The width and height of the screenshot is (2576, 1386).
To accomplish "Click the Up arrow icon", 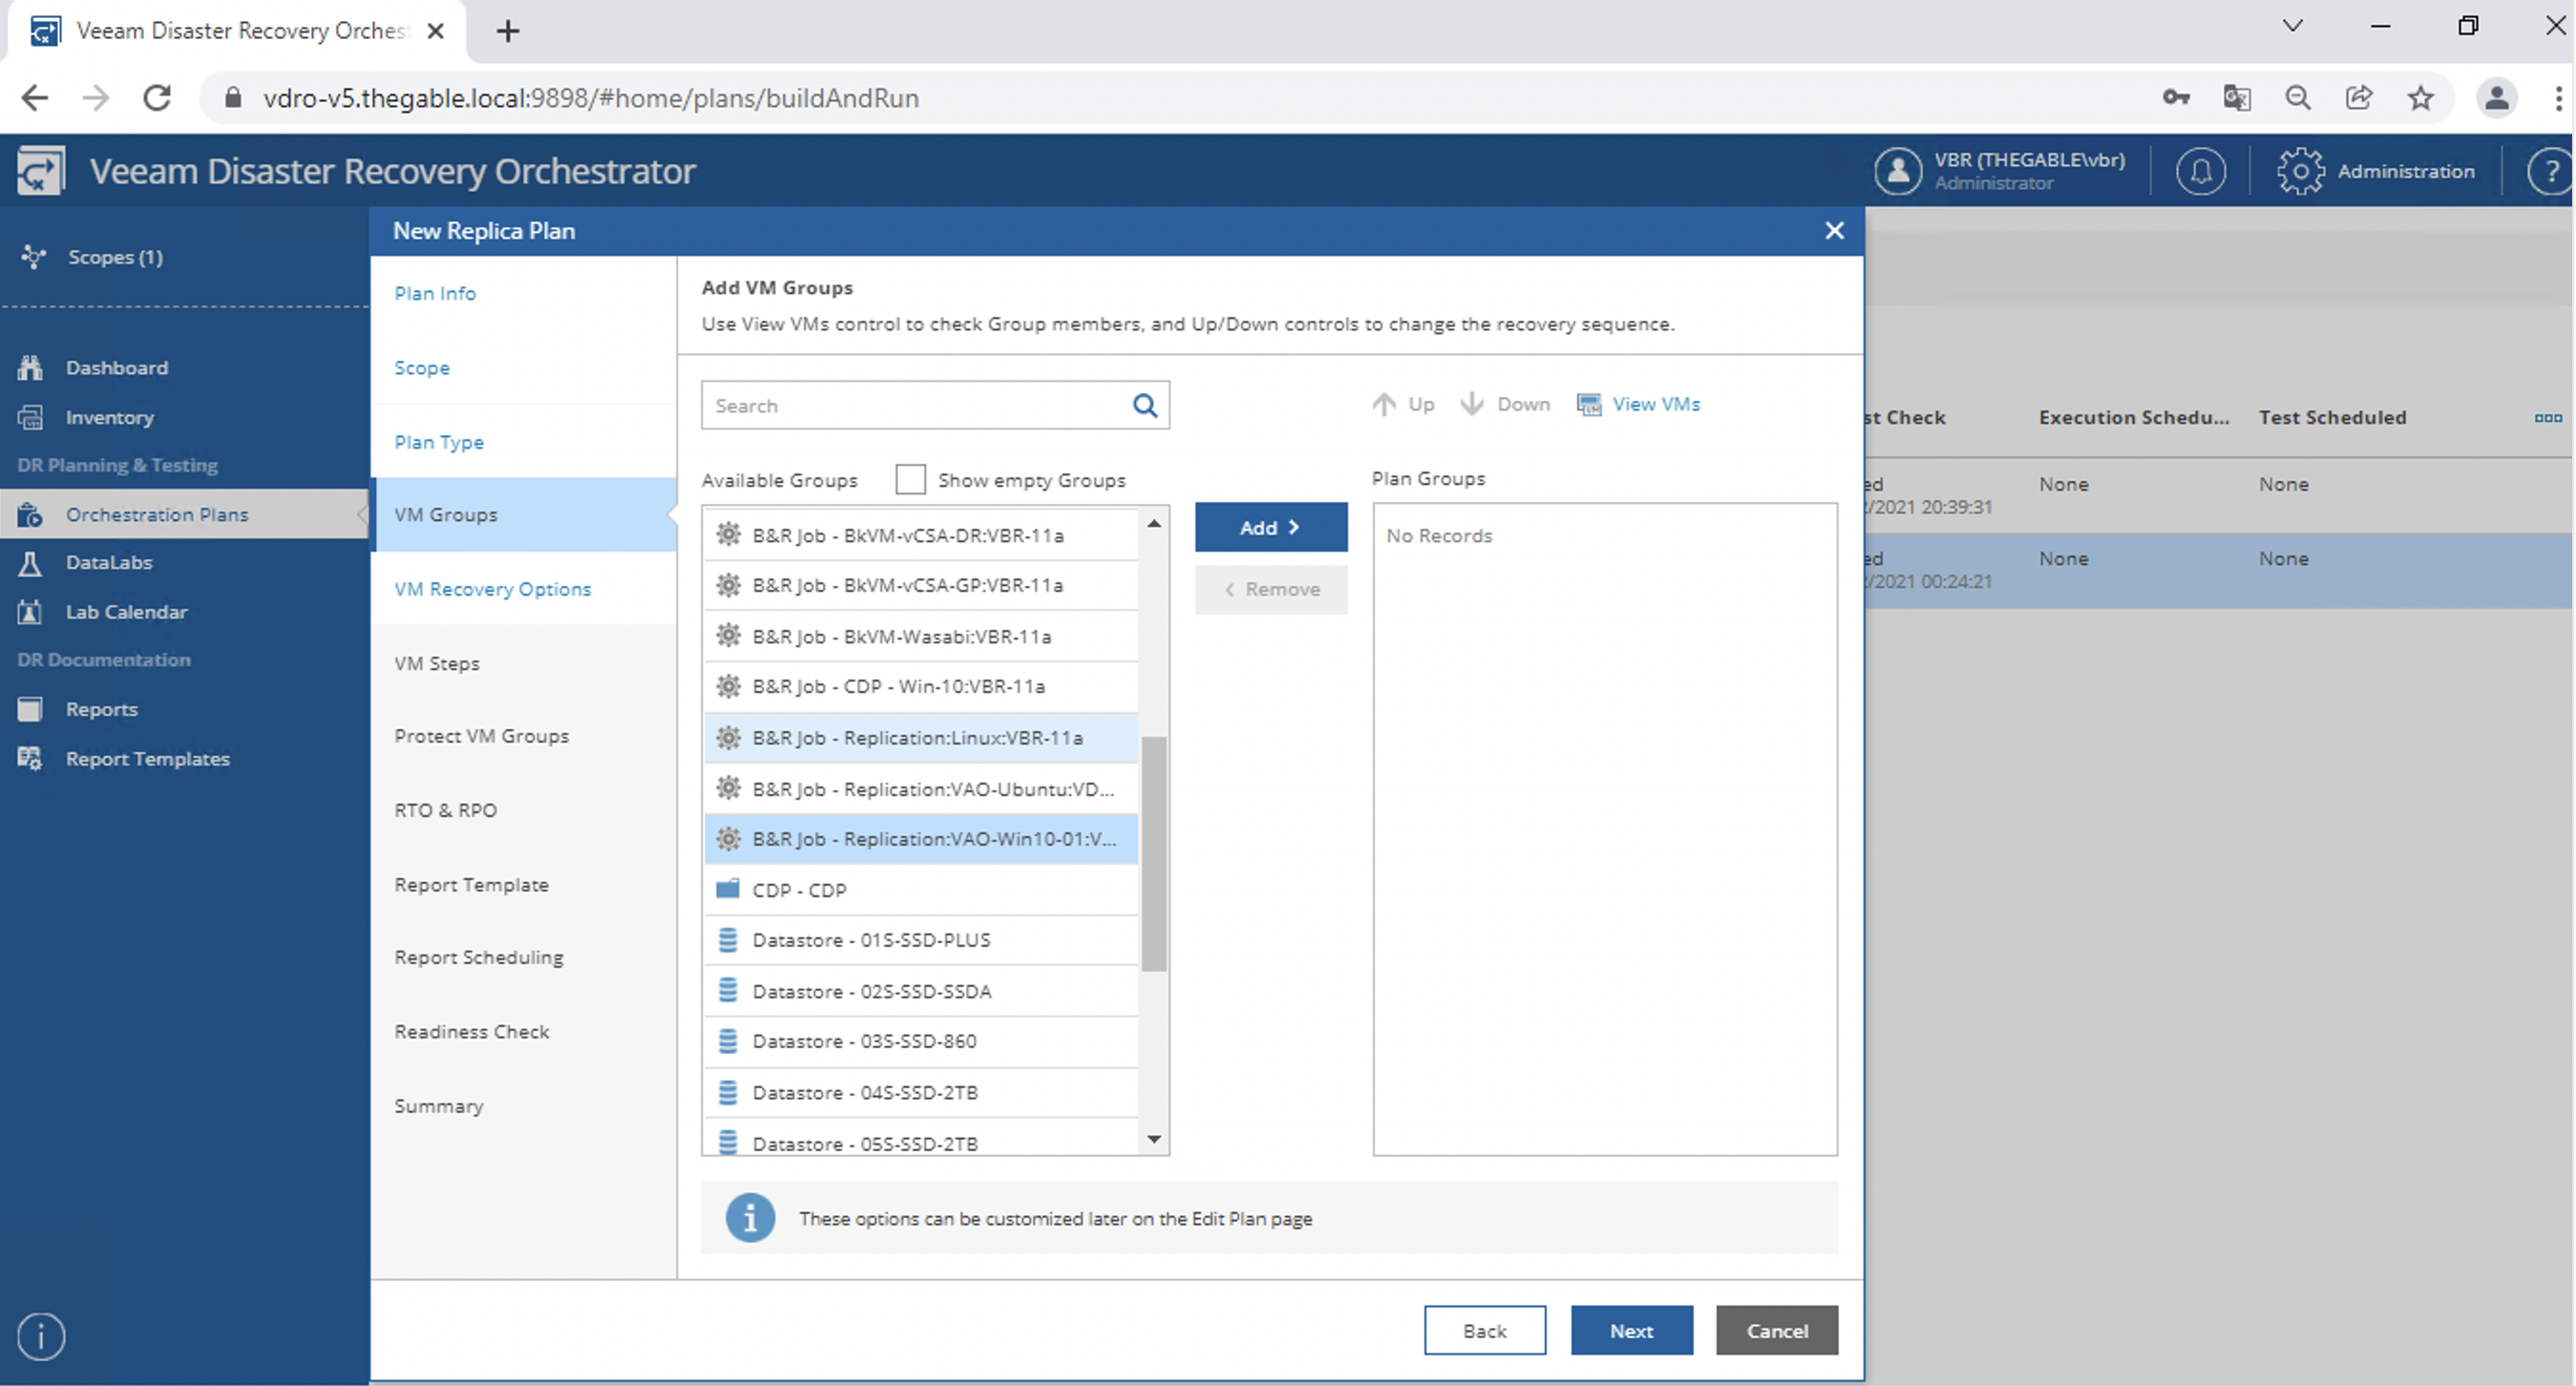I will [x=1384, y=404].
